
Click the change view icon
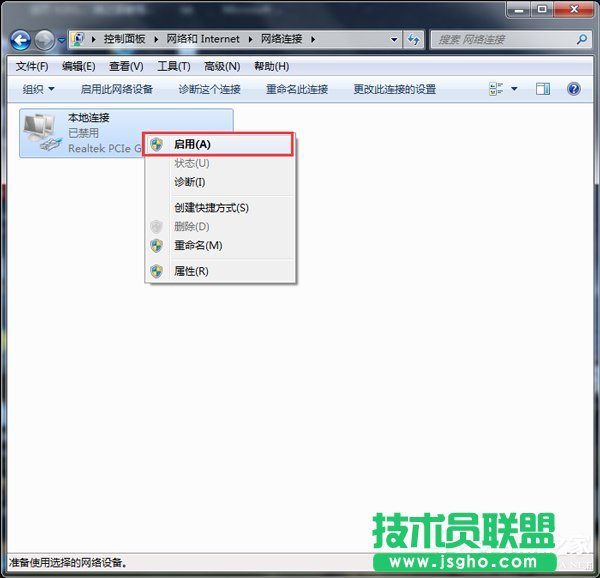[x=496, y=89]
